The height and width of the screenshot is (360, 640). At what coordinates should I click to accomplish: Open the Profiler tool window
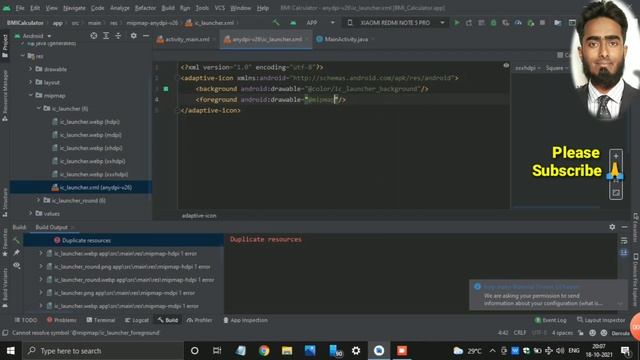[x=200, y=320]
